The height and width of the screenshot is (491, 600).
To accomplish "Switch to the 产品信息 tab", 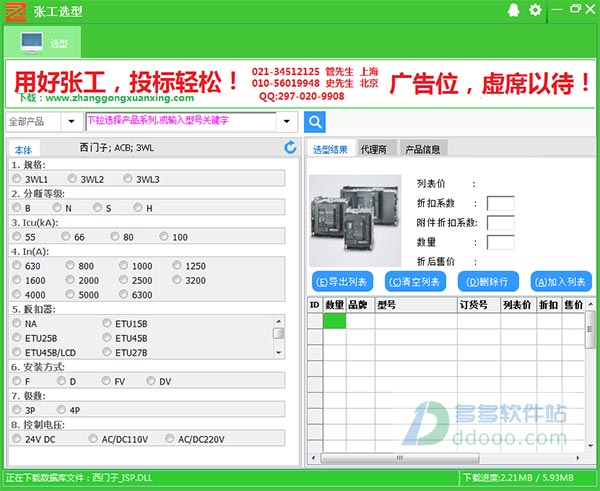I will pyautogui.click(x=423, y=149).
